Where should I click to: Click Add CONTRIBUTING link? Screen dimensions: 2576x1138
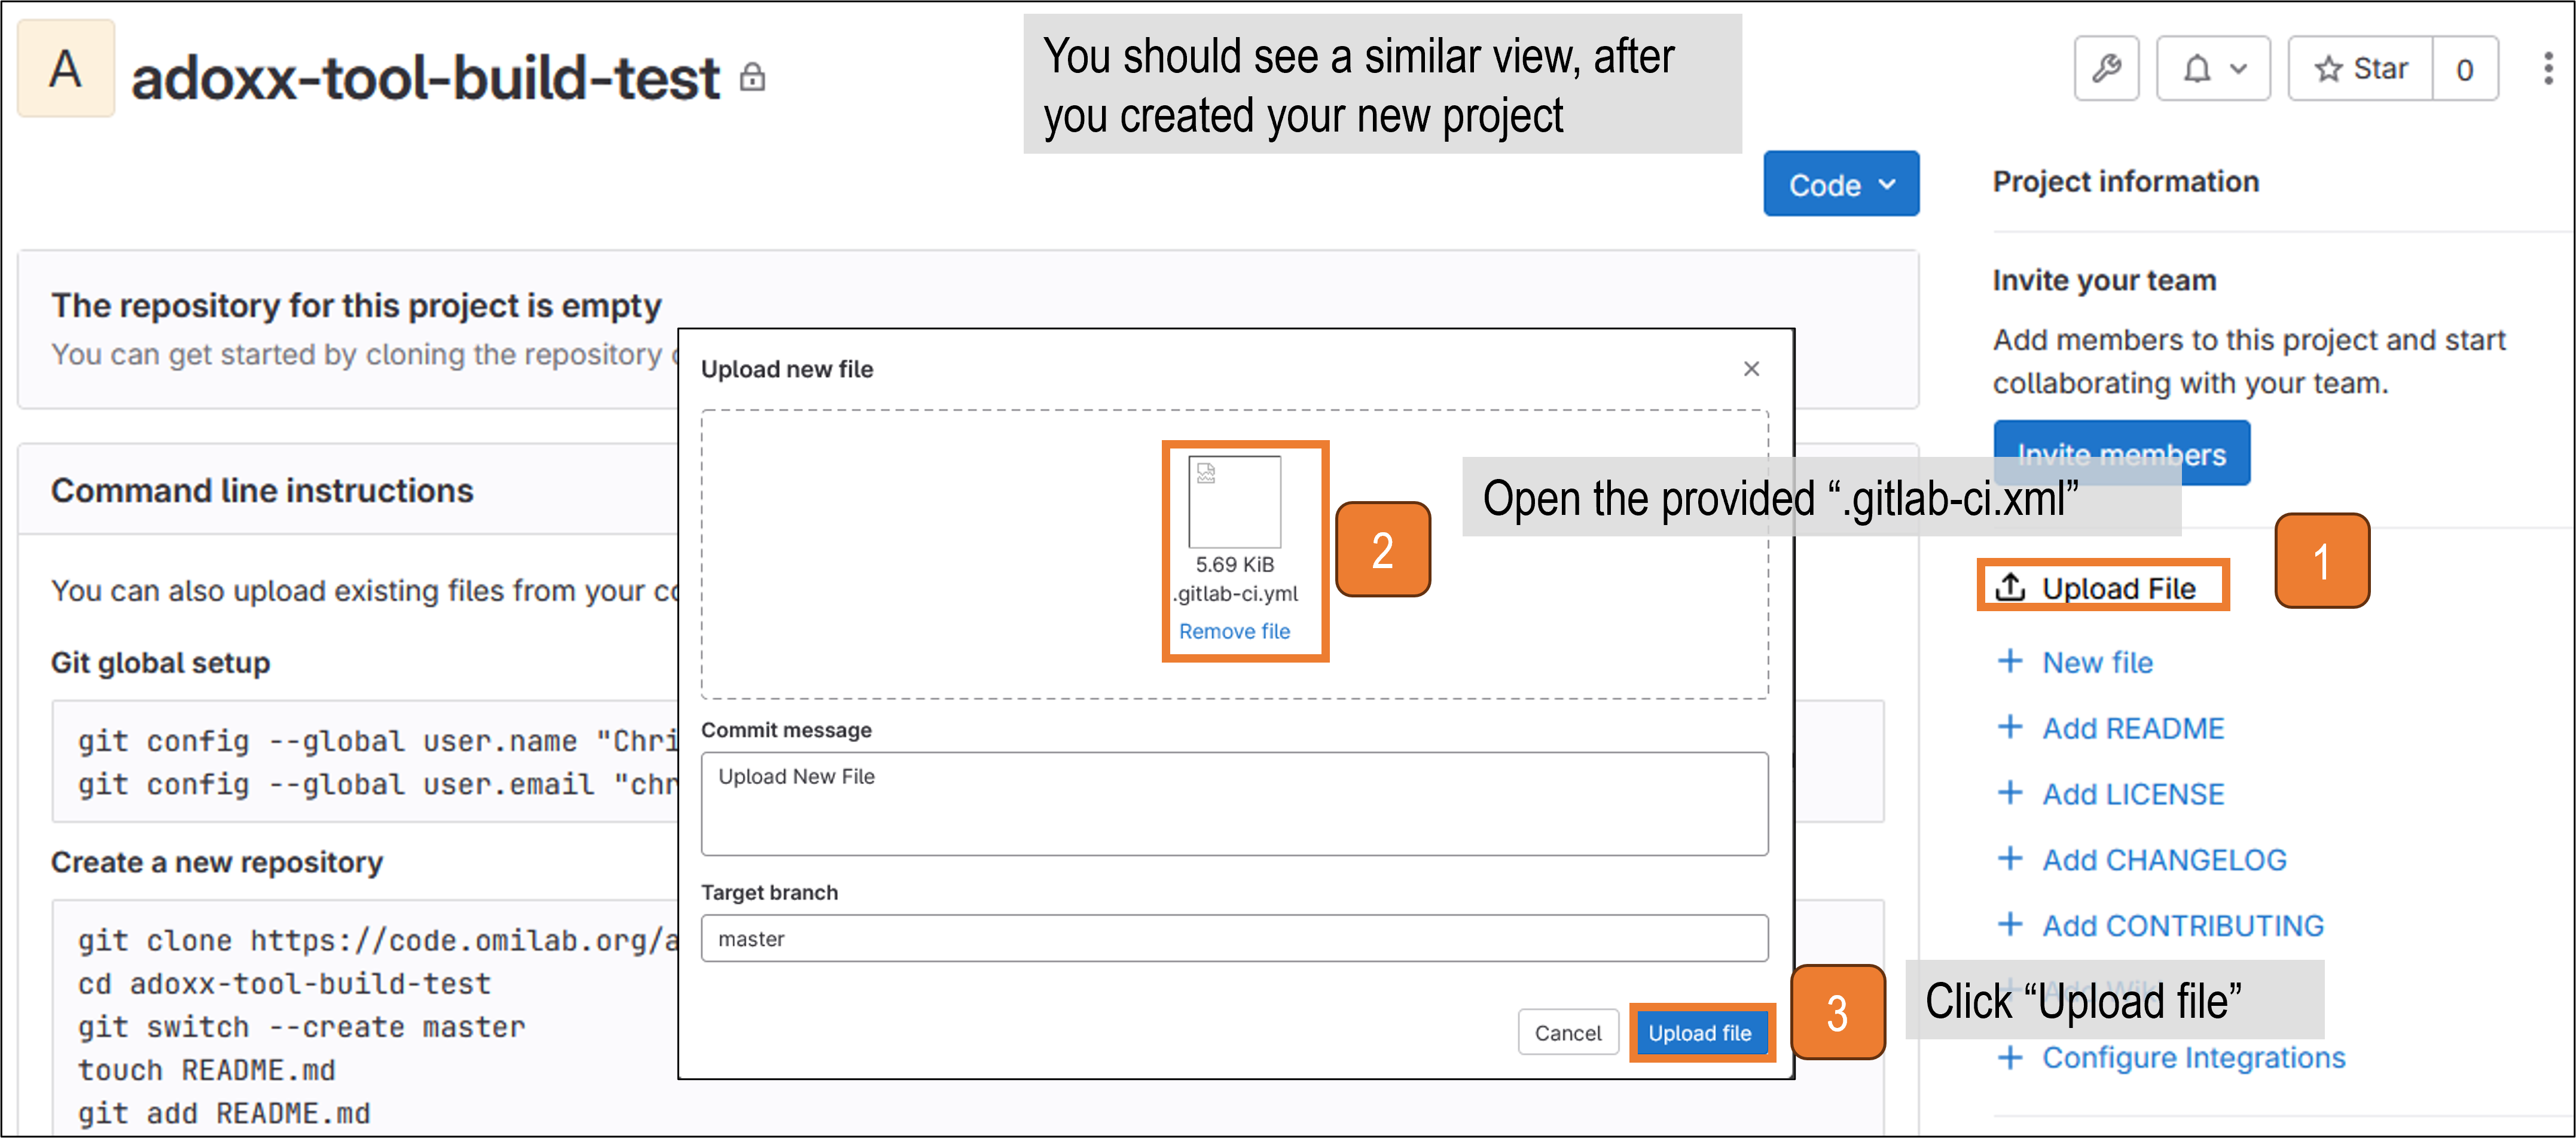2183,926
